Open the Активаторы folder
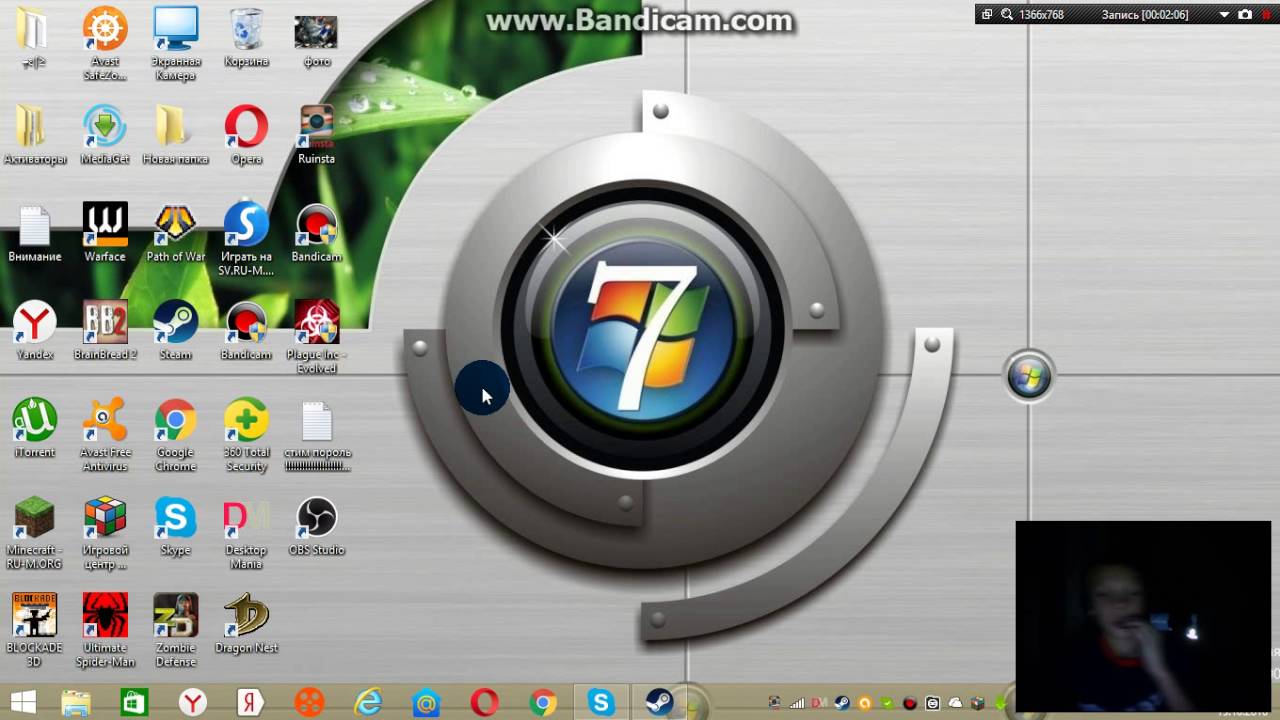 (35, 135)
